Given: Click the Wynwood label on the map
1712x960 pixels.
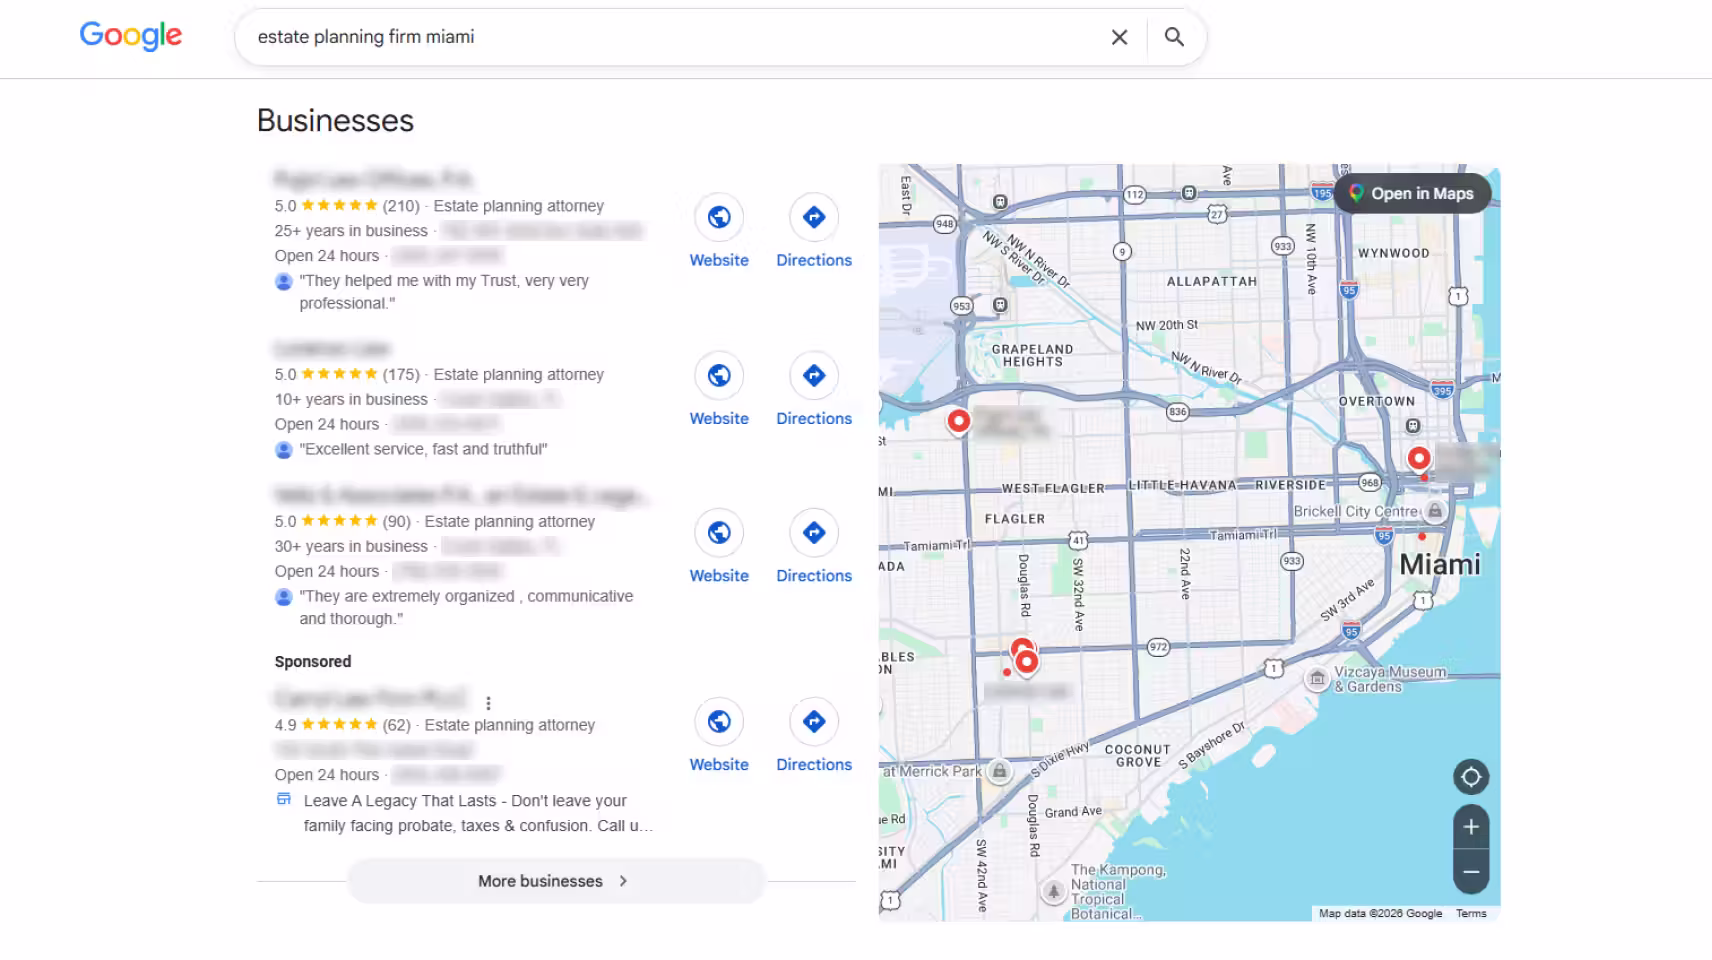Looking at the screenshot, I should point(1393,254).
